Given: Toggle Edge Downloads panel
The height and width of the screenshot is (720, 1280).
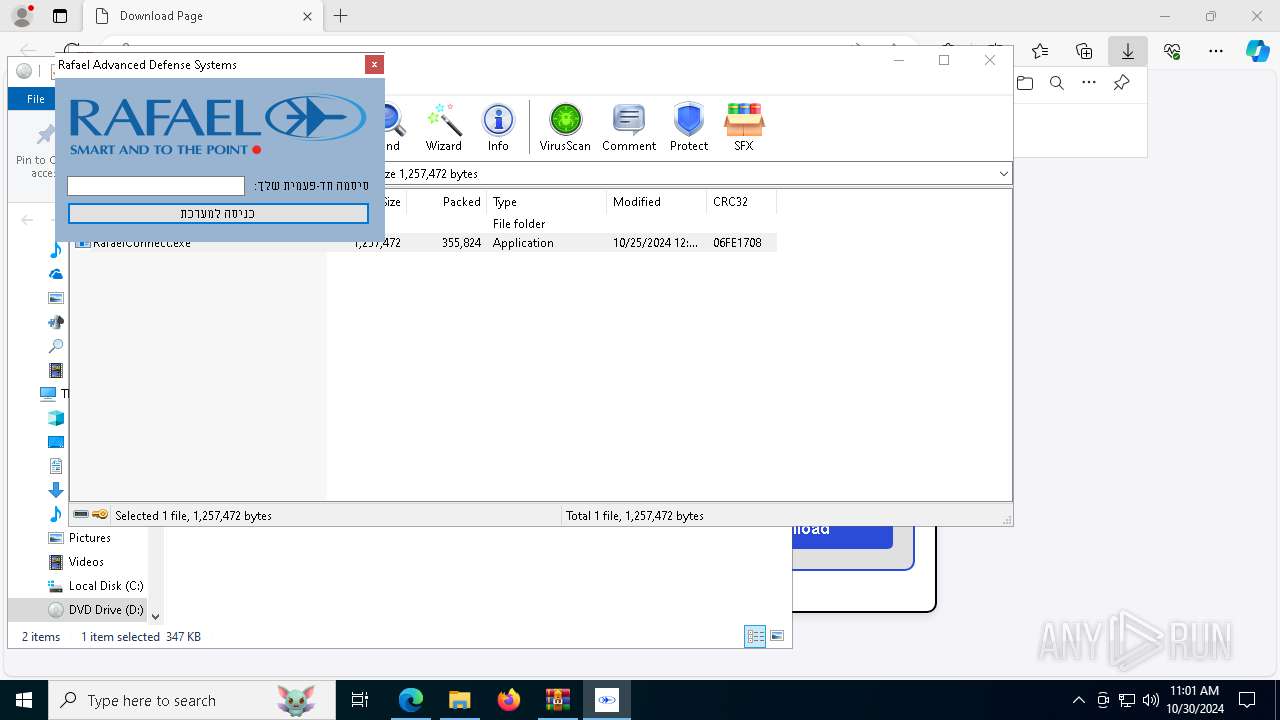Looking at the screenshot, I should [x=1128, y=51].
